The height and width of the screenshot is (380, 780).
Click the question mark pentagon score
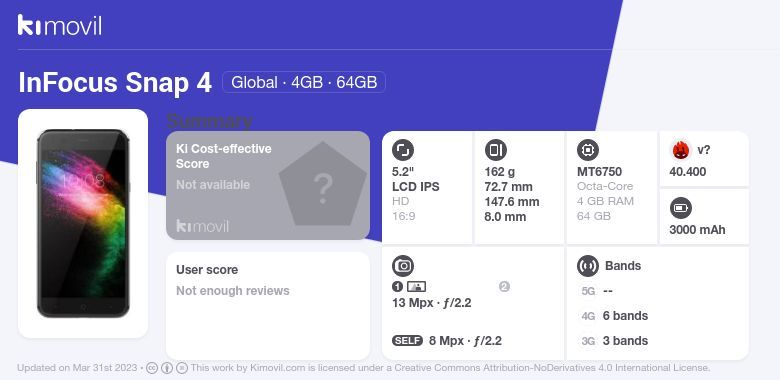point(323,184)
